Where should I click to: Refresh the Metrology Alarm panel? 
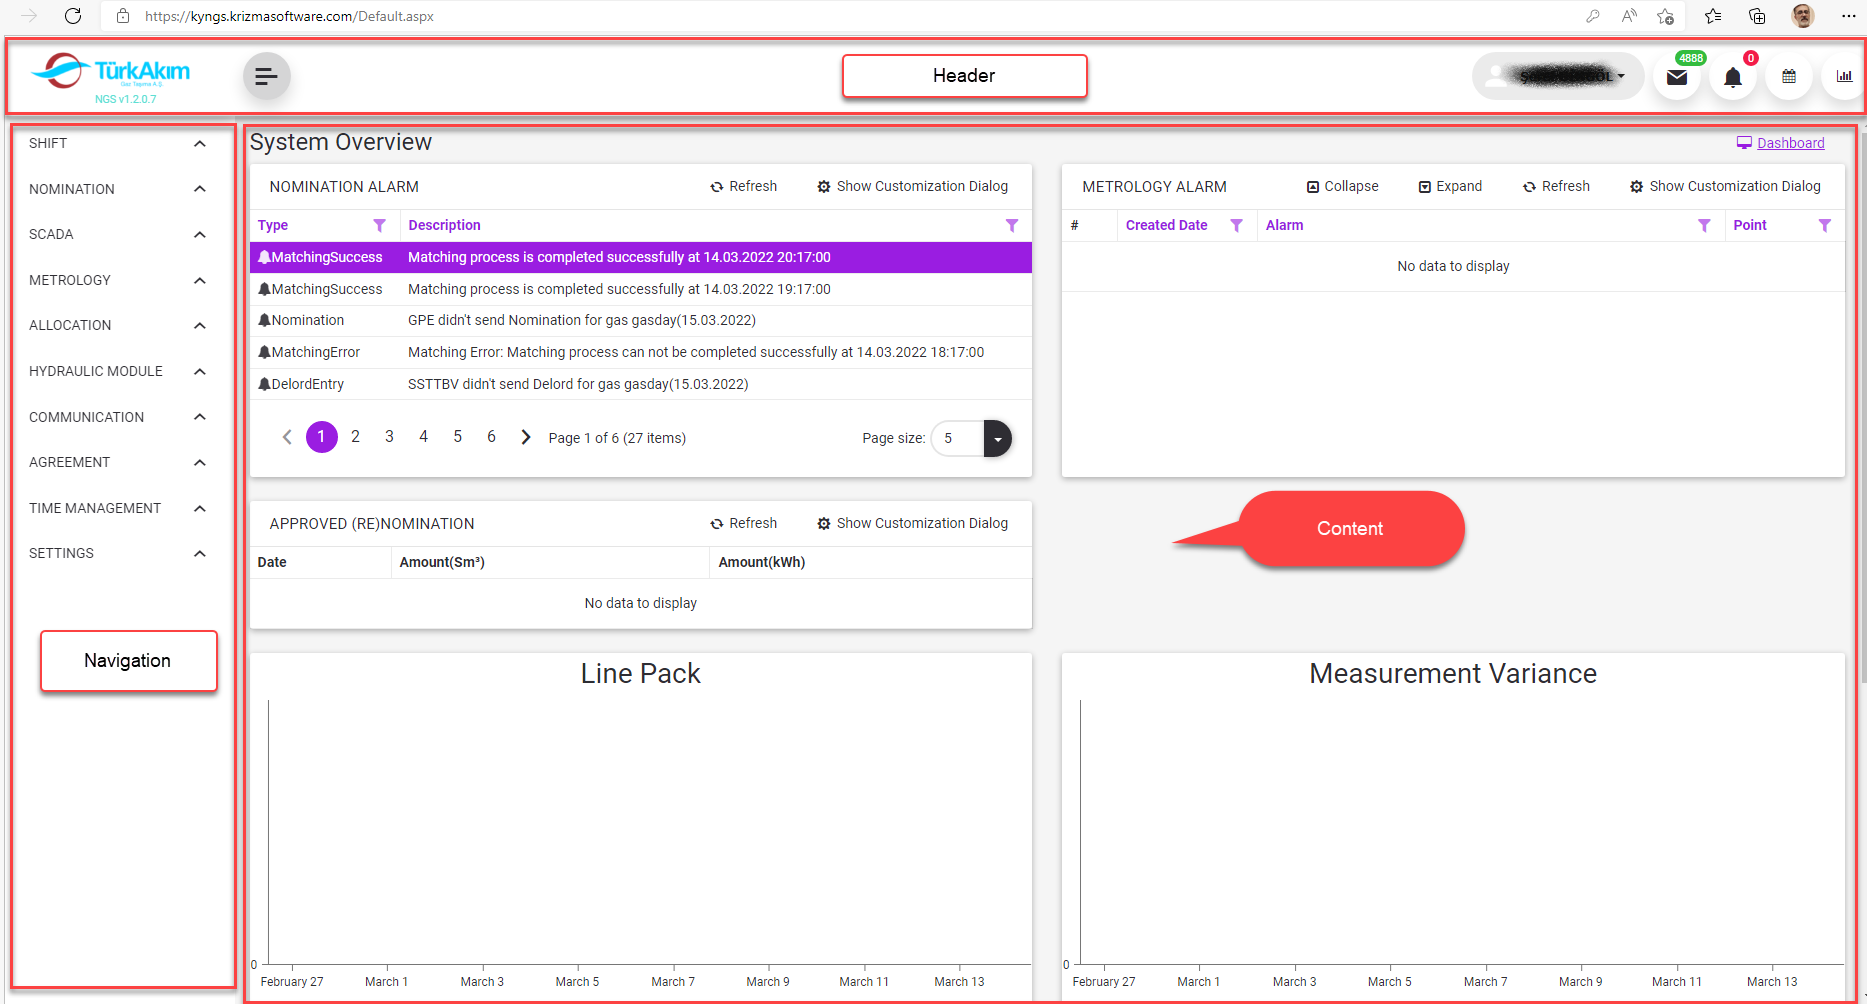point(1556,187)
